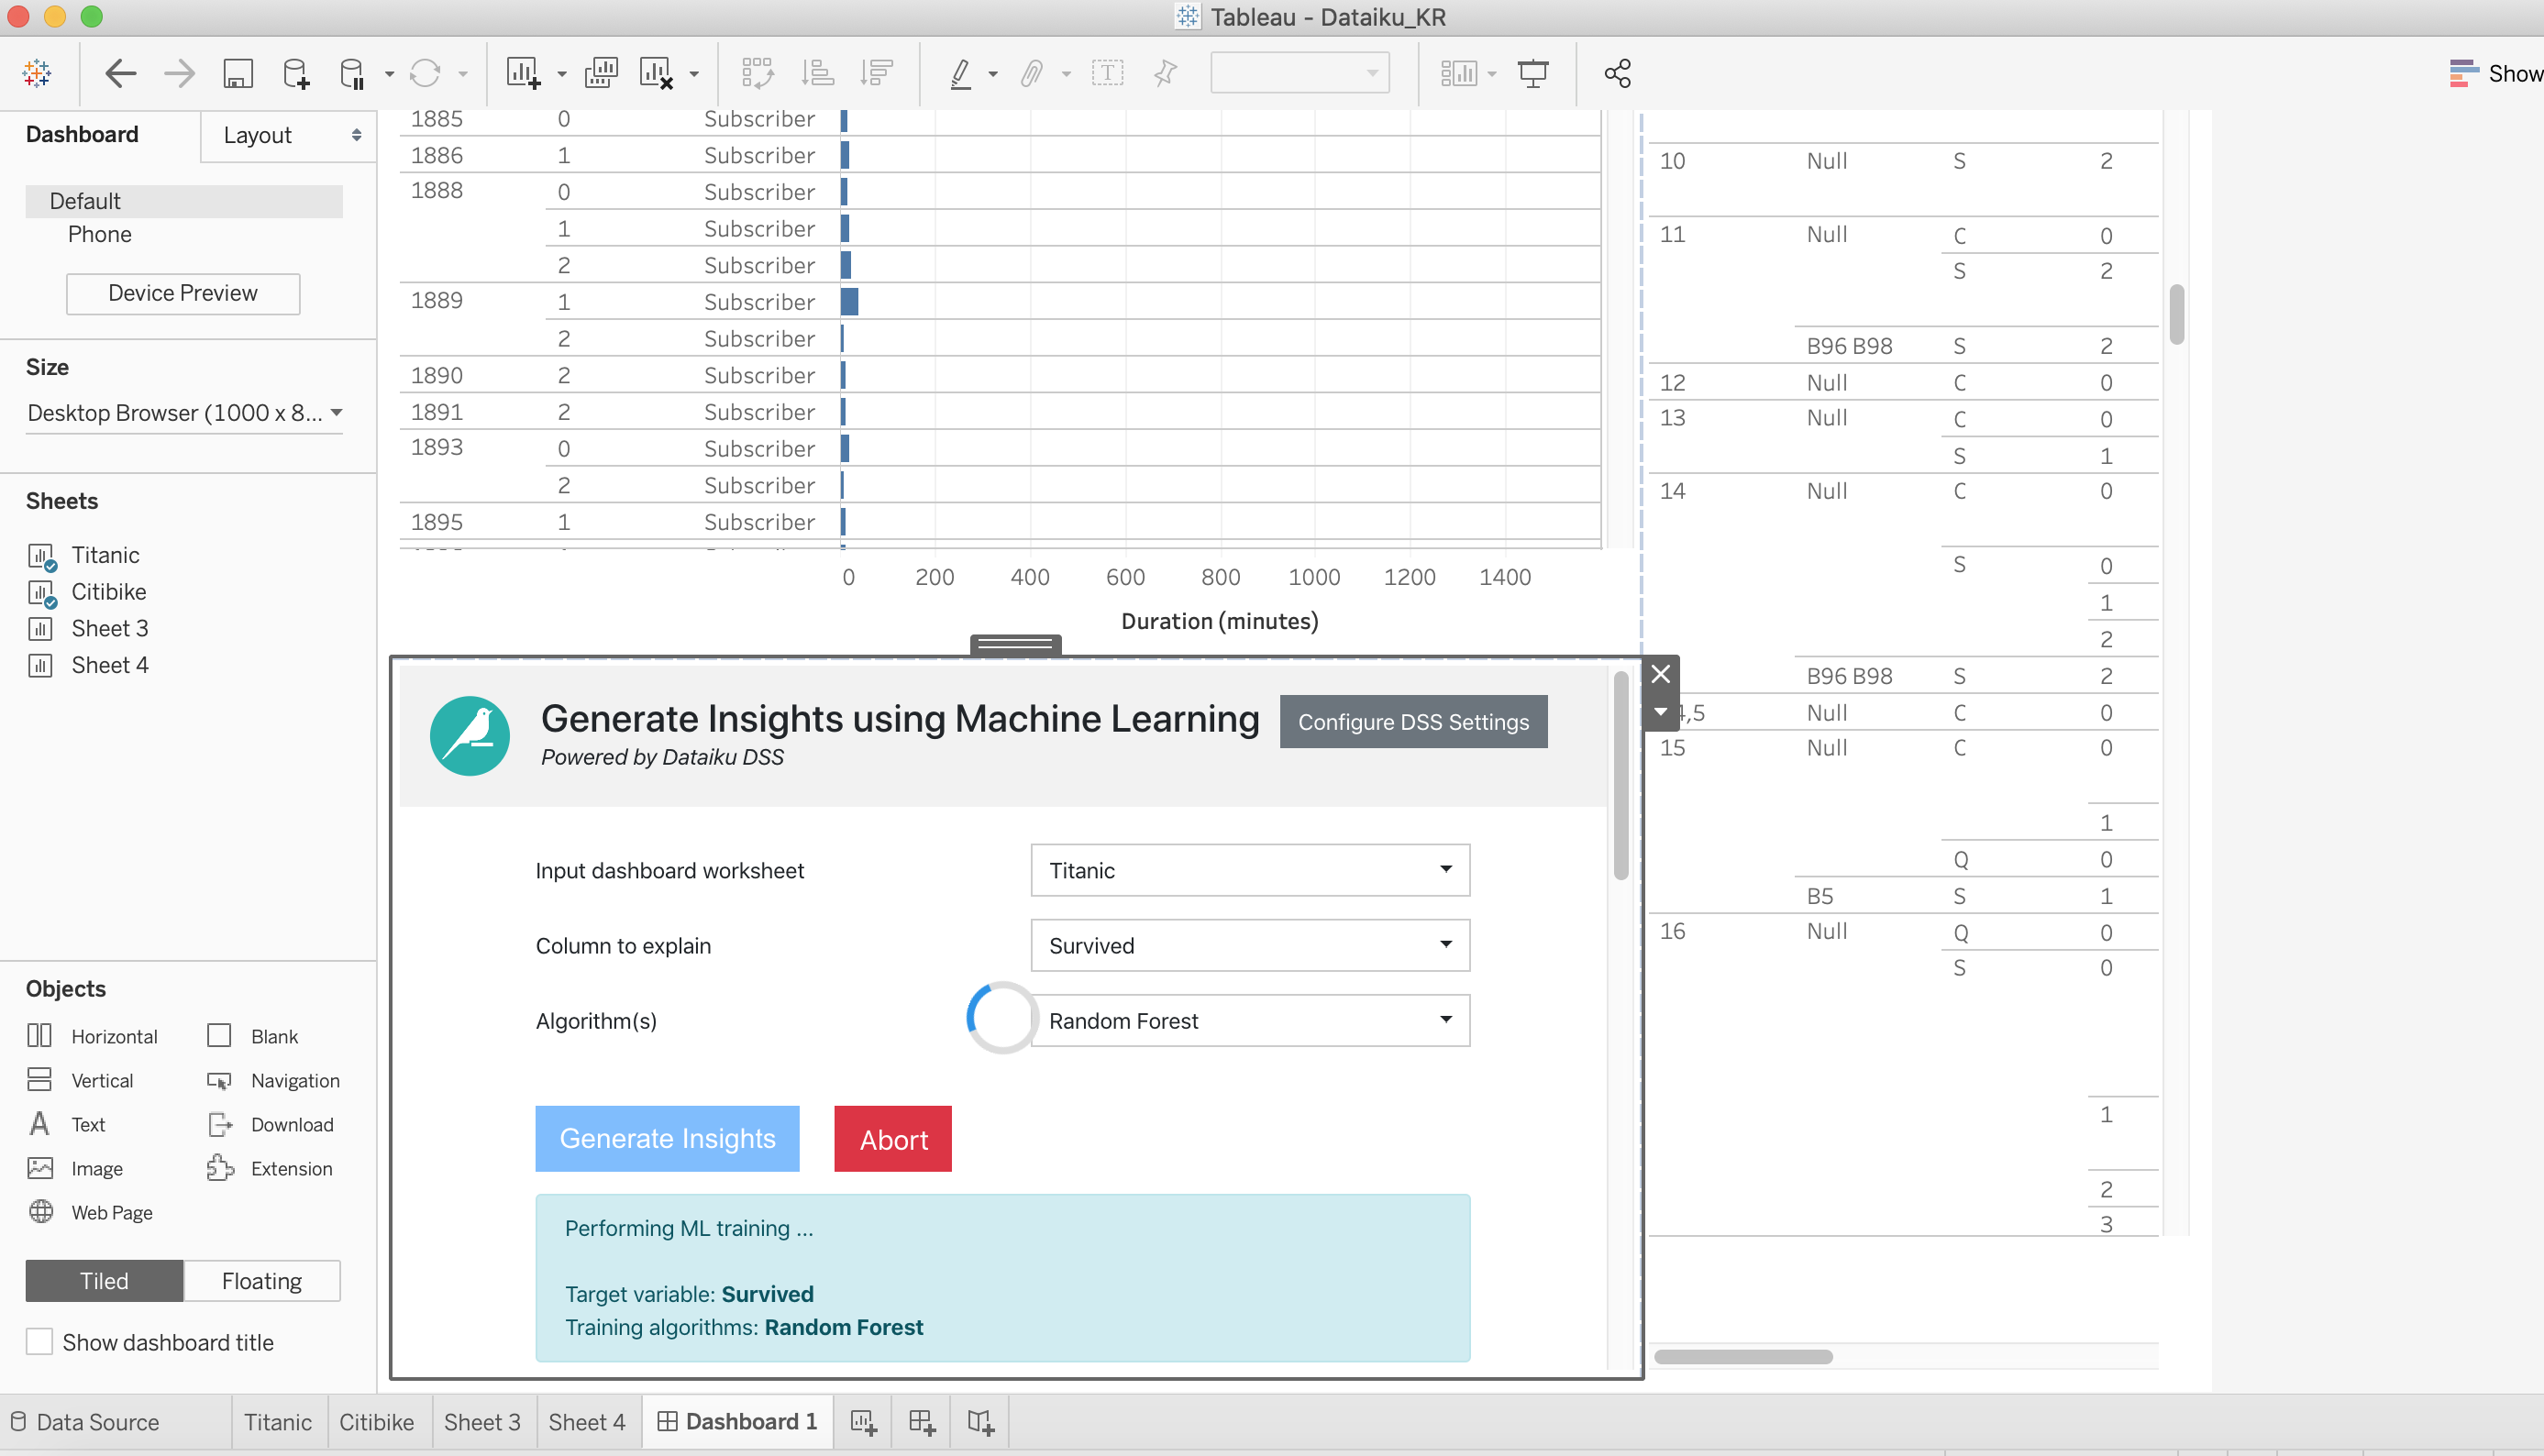Click the extension panel vertical scrollbar
The image size is (2544, 1456).
point(1621,775)
